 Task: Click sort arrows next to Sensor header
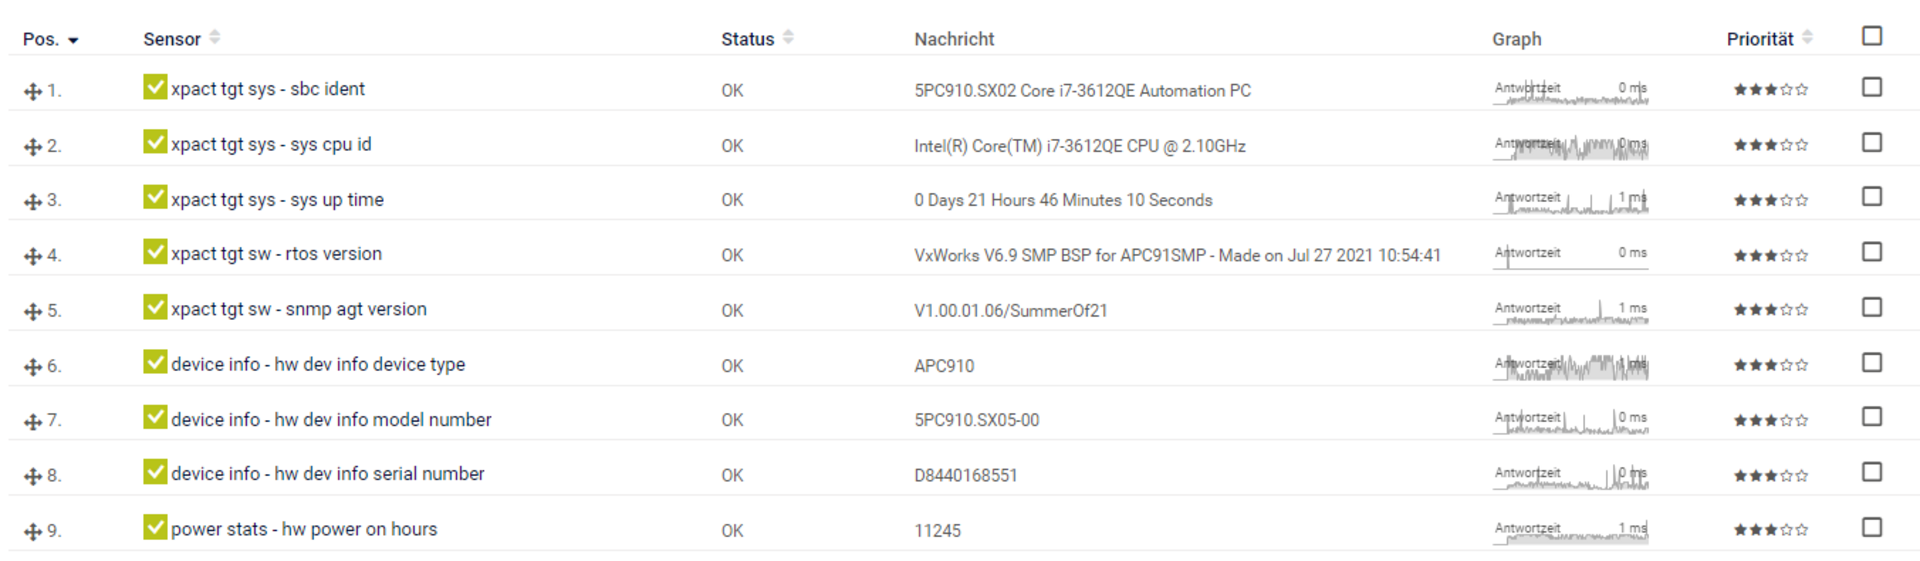coord(215,38)
